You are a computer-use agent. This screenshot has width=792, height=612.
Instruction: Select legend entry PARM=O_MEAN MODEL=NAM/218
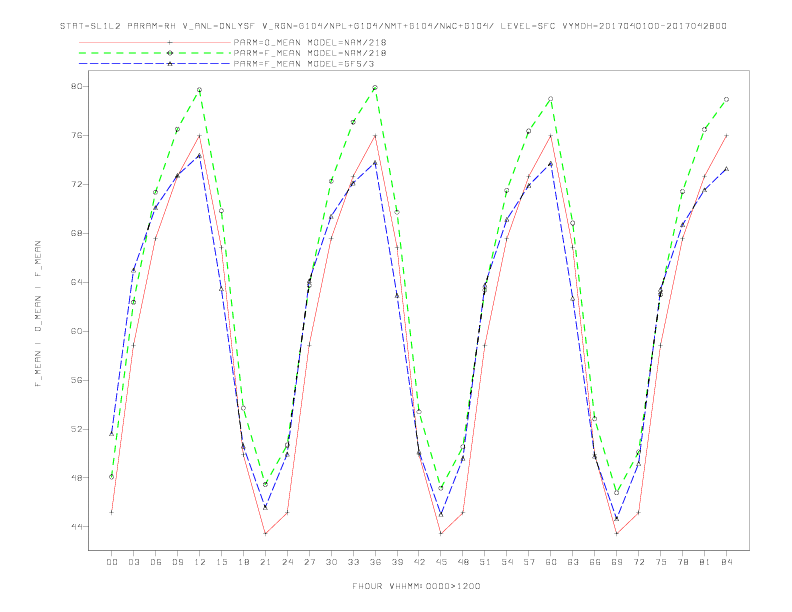pos(310,42)
